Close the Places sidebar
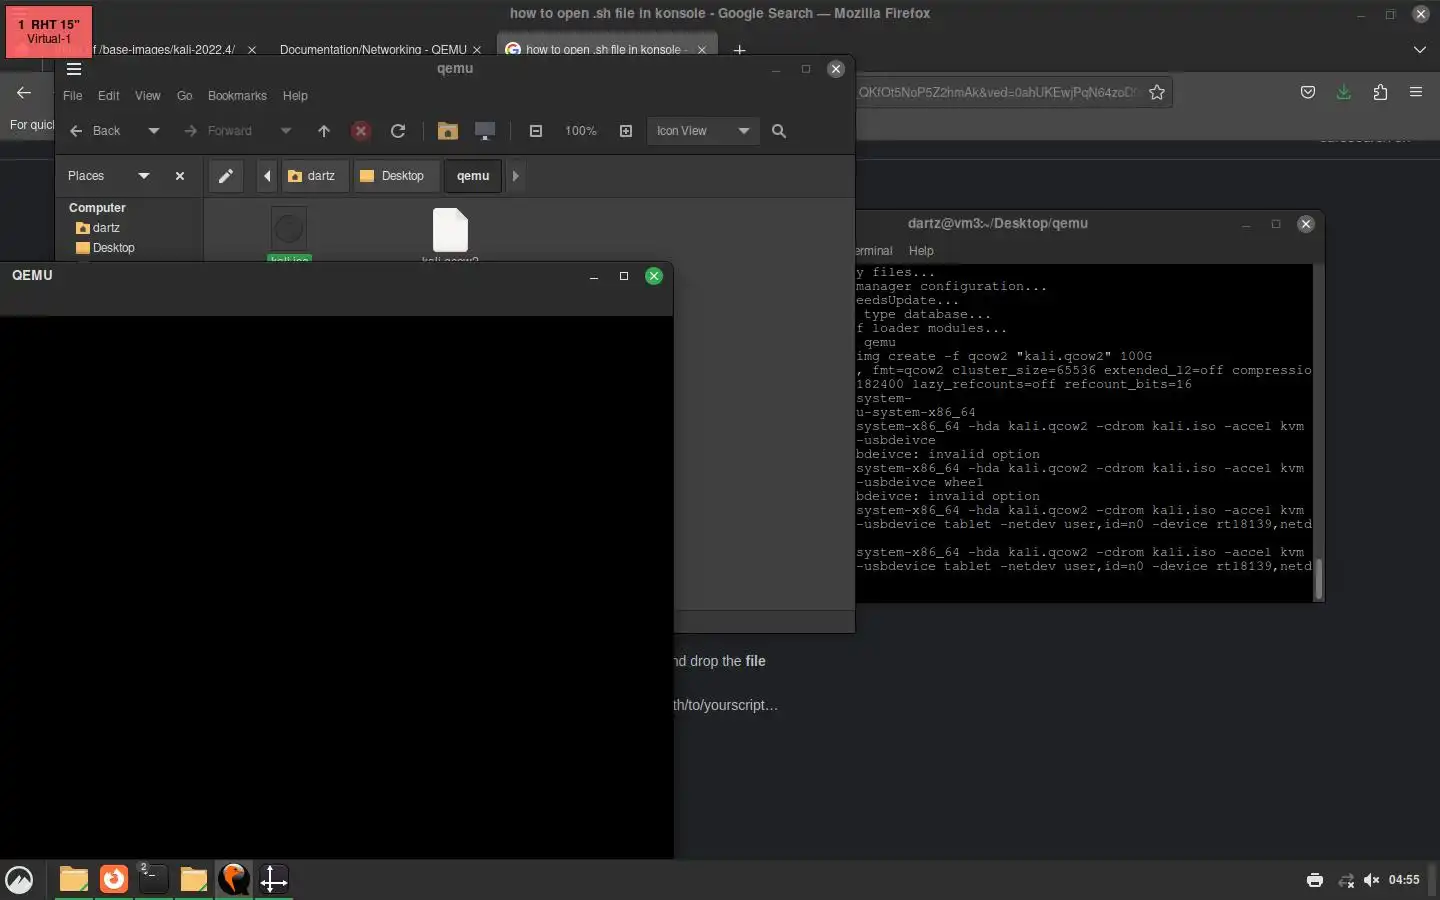The width and height of the screenshot is (1440, 900). 180,176
